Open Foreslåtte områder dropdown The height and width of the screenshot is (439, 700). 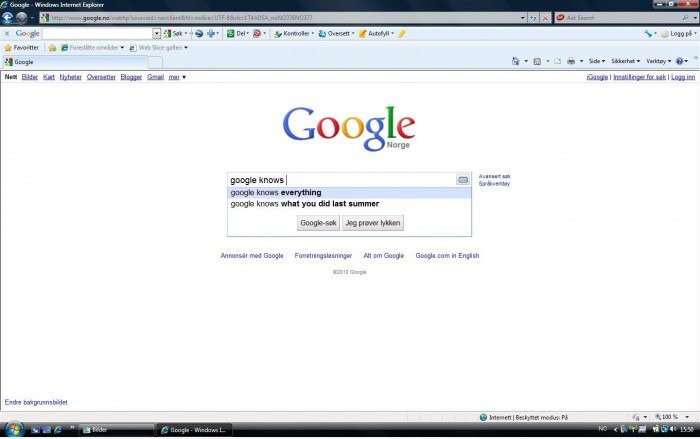click(x=92, y=47)
